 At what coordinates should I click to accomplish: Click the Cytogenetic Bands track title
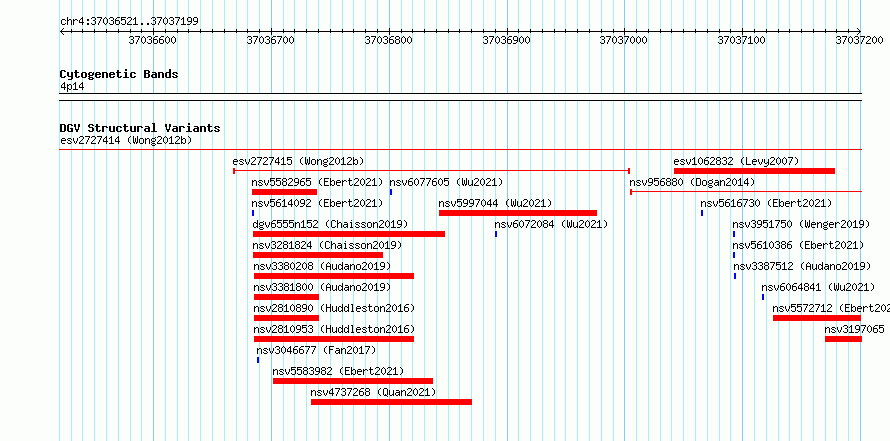point(119,74)
